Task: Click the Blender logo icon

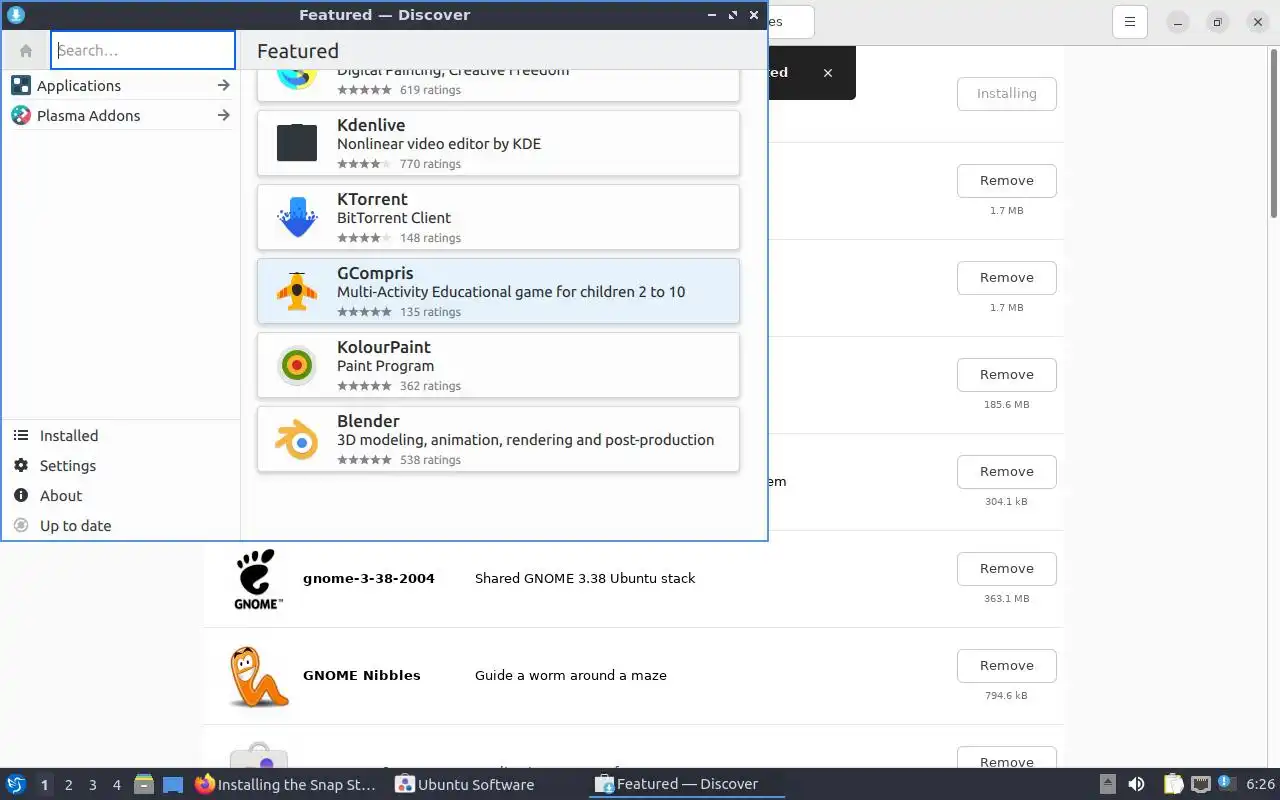Action: coord(297,439)
